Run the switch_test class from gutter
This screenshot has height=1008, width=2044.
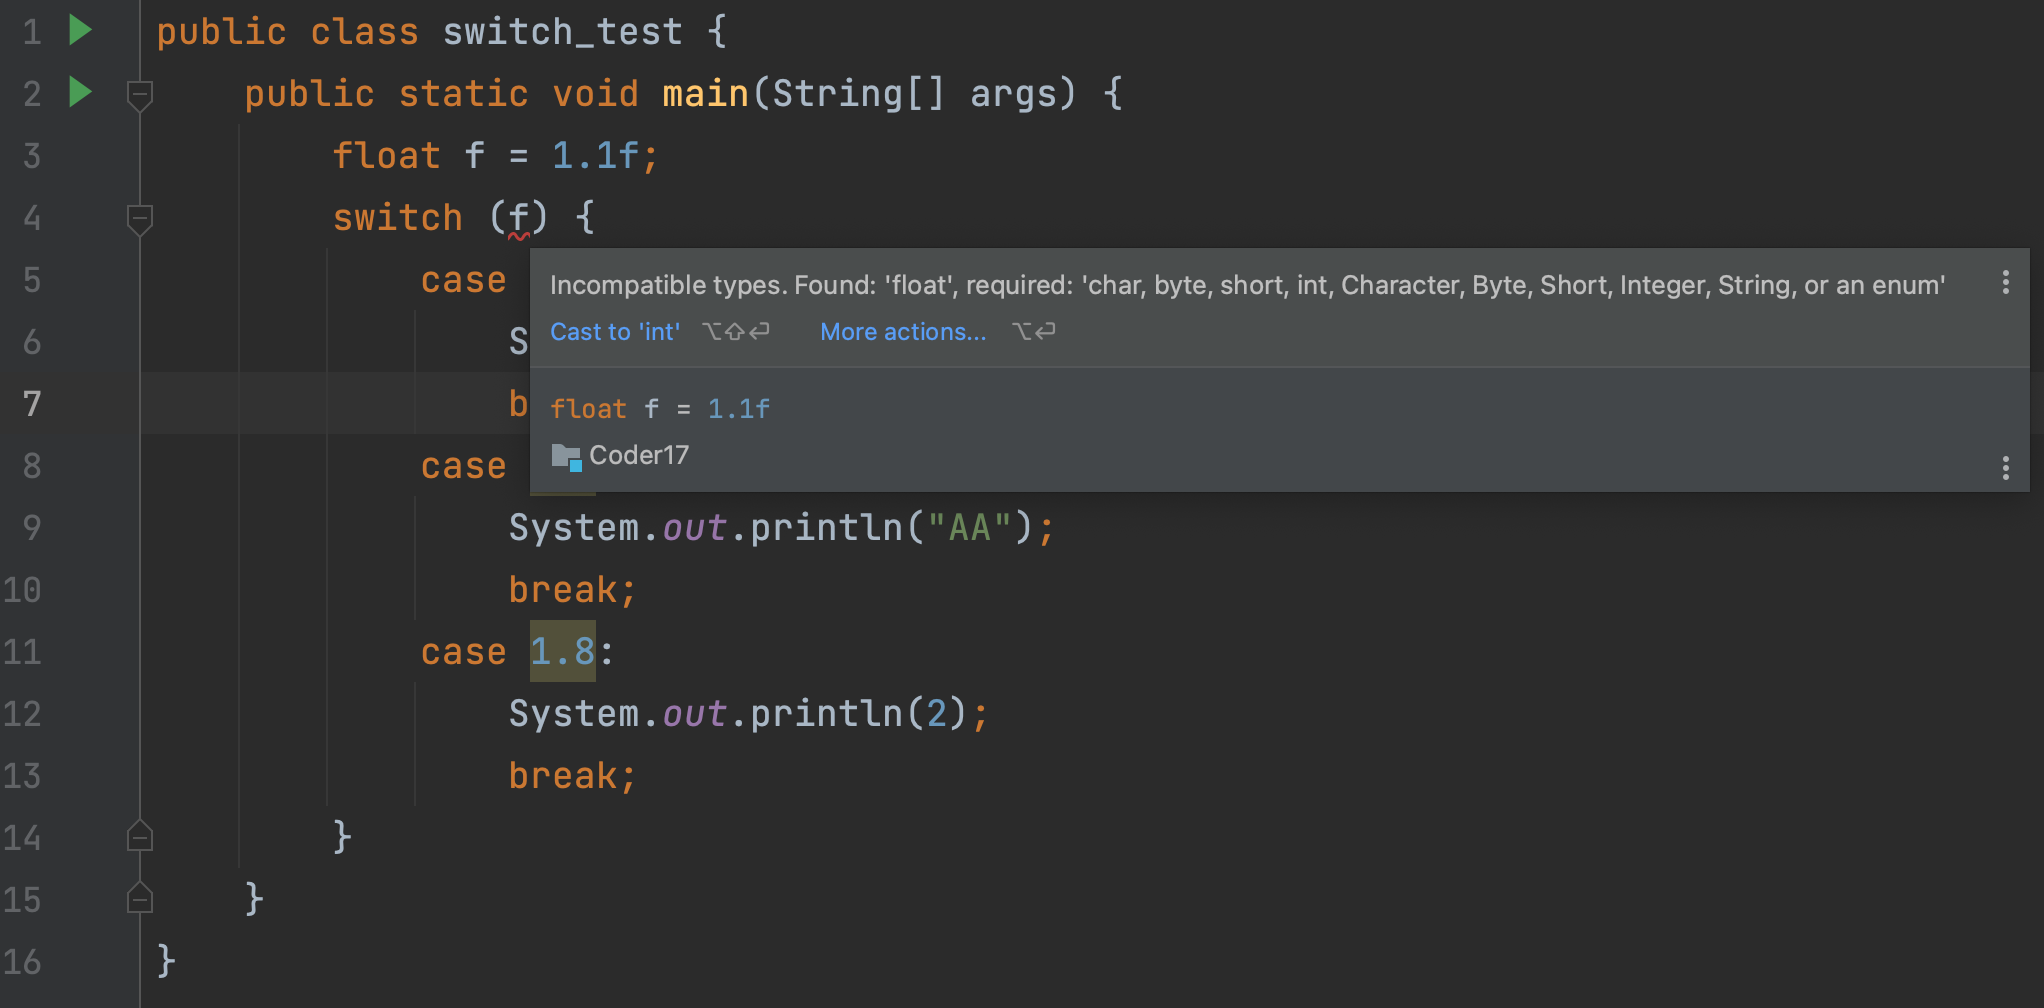tap(80, 30)
